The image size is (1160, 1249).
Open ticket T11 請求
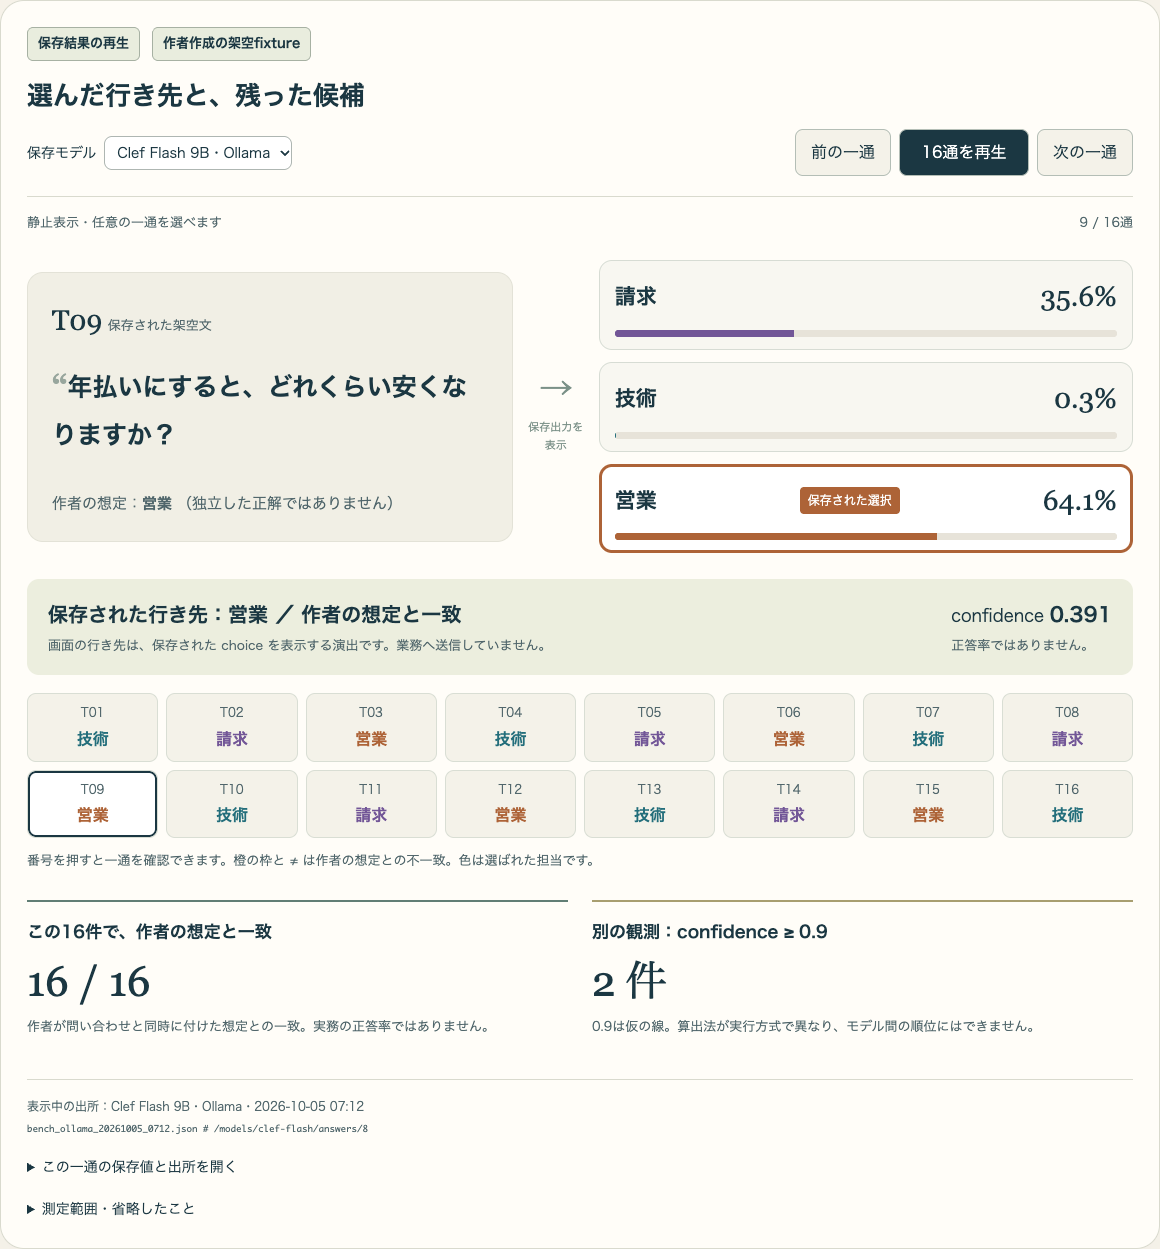click(x=371, y=804)
